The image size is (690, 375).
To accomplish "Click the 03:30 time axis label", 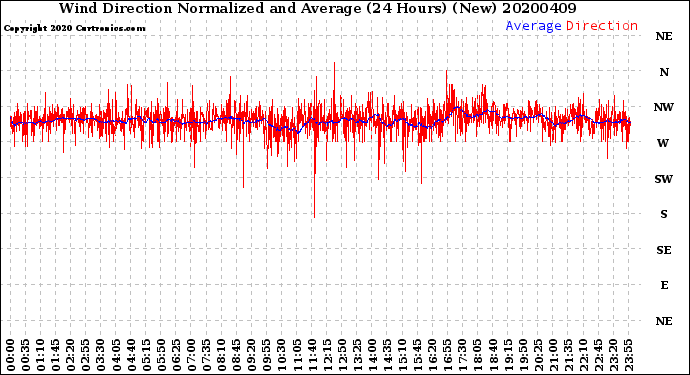I will [x=101, y=355].
